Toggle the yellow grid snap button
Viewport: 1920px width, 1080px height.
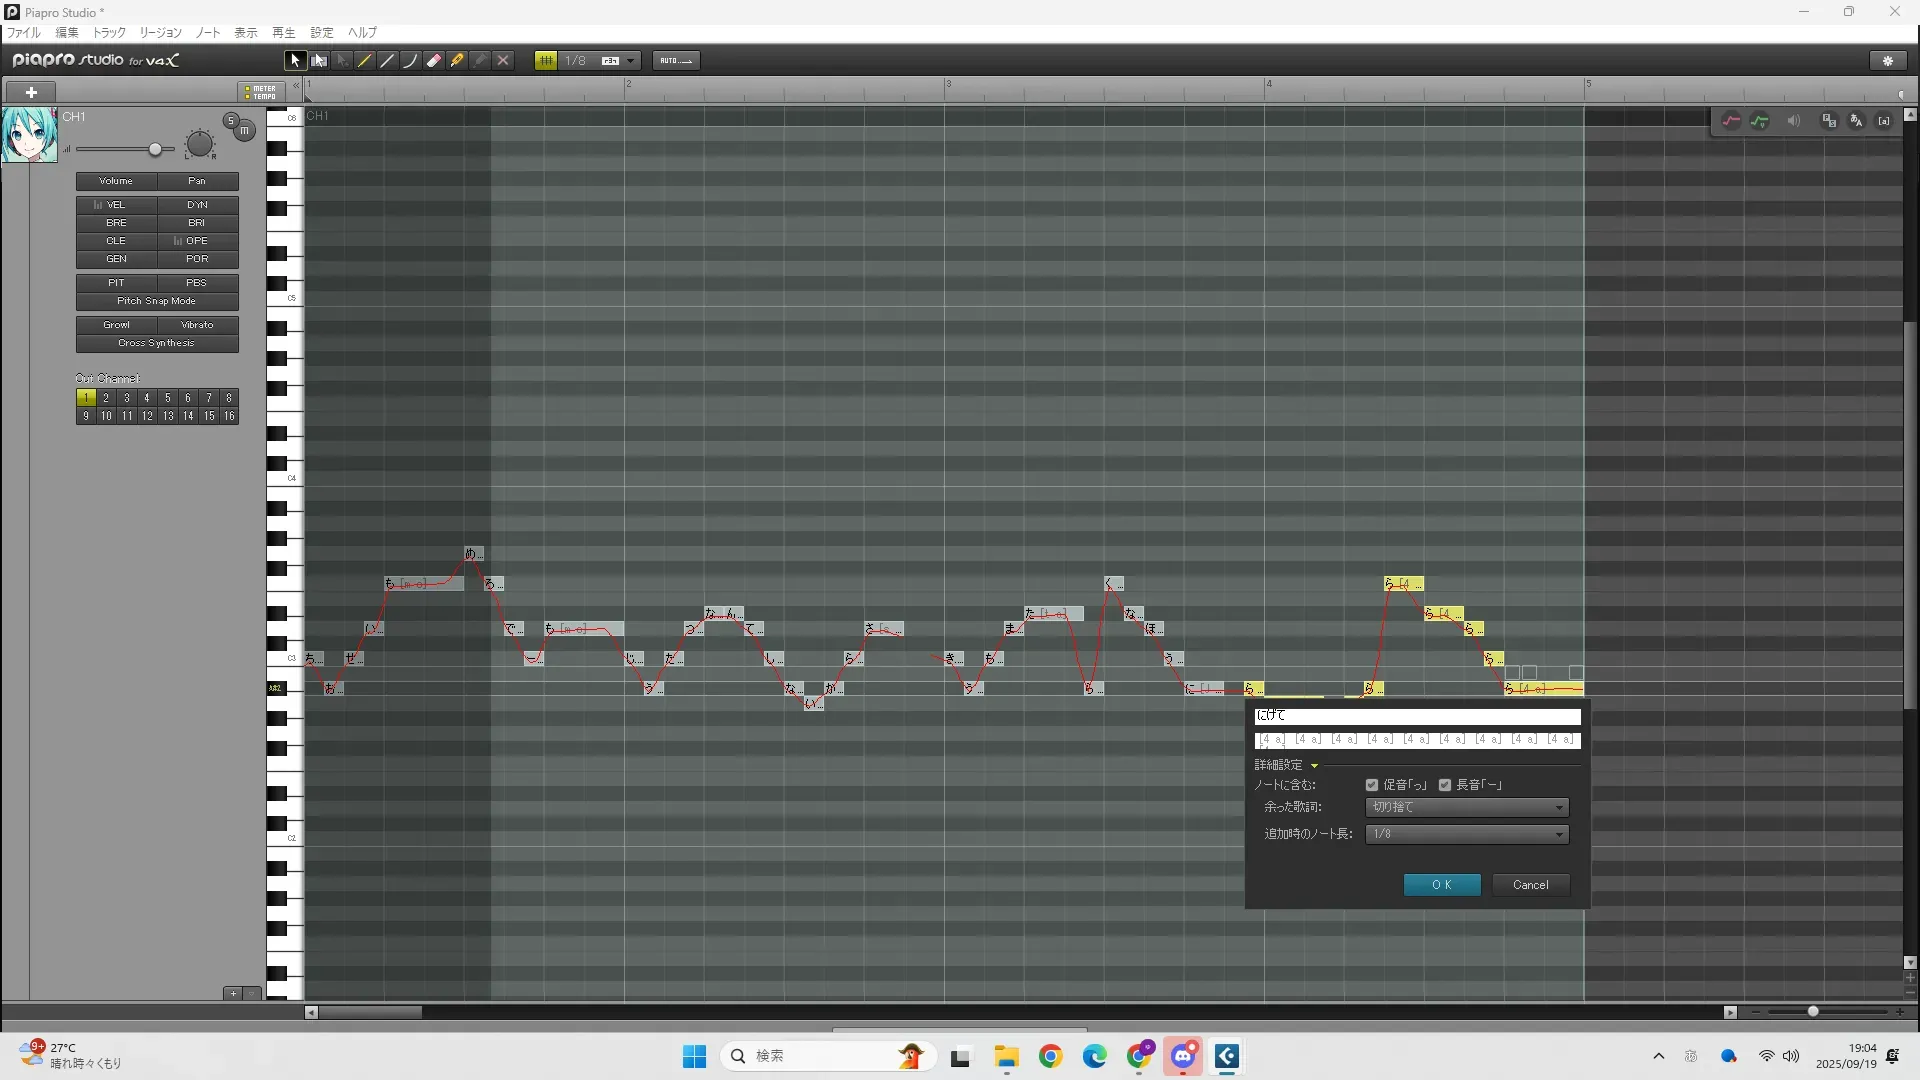546,61
